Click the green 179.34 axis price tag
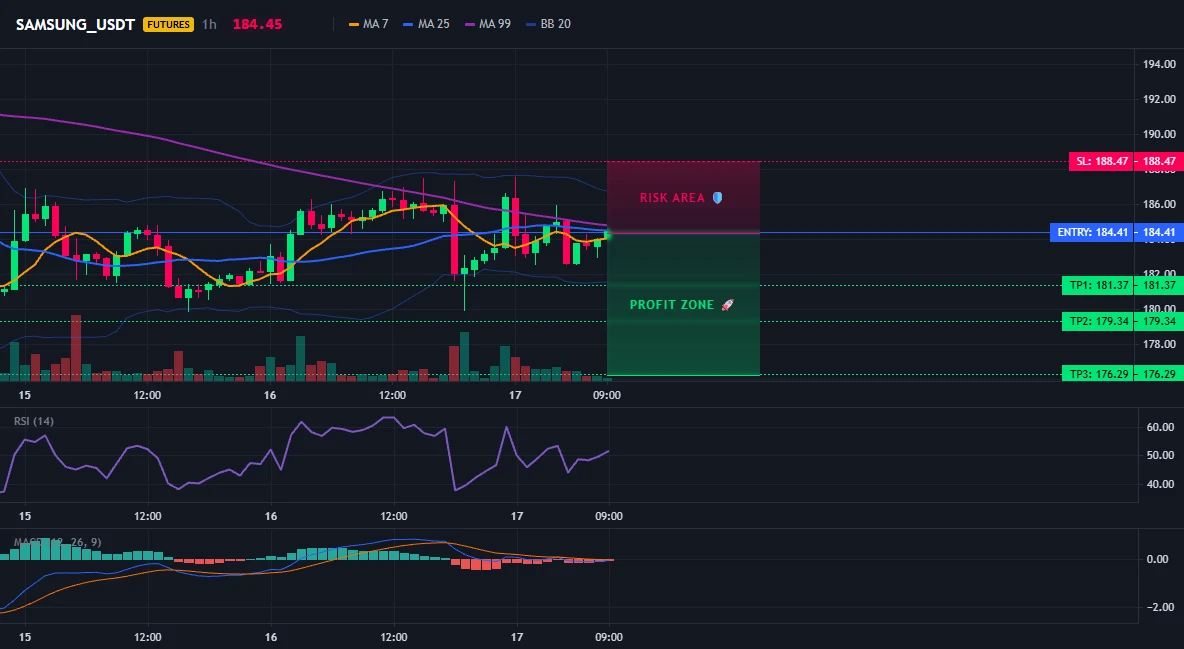The height and width of the screenshot is (649, 1184). click(1158, 321)
